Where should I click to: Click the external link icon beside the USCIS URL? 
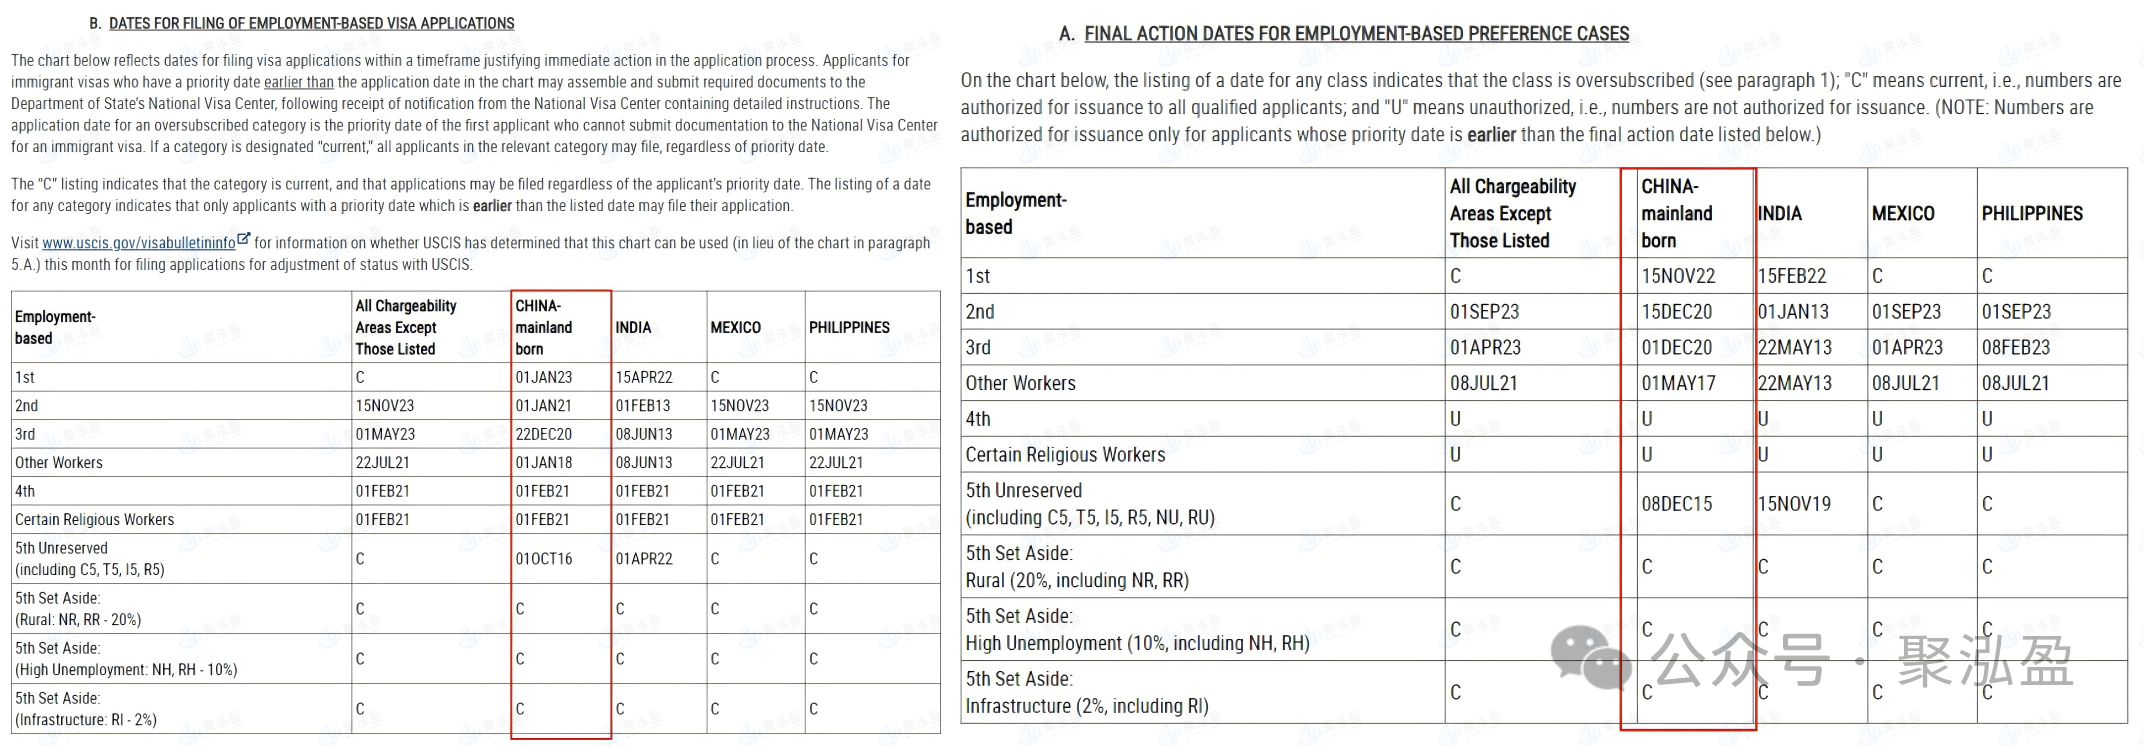click(x=243, y=239)
